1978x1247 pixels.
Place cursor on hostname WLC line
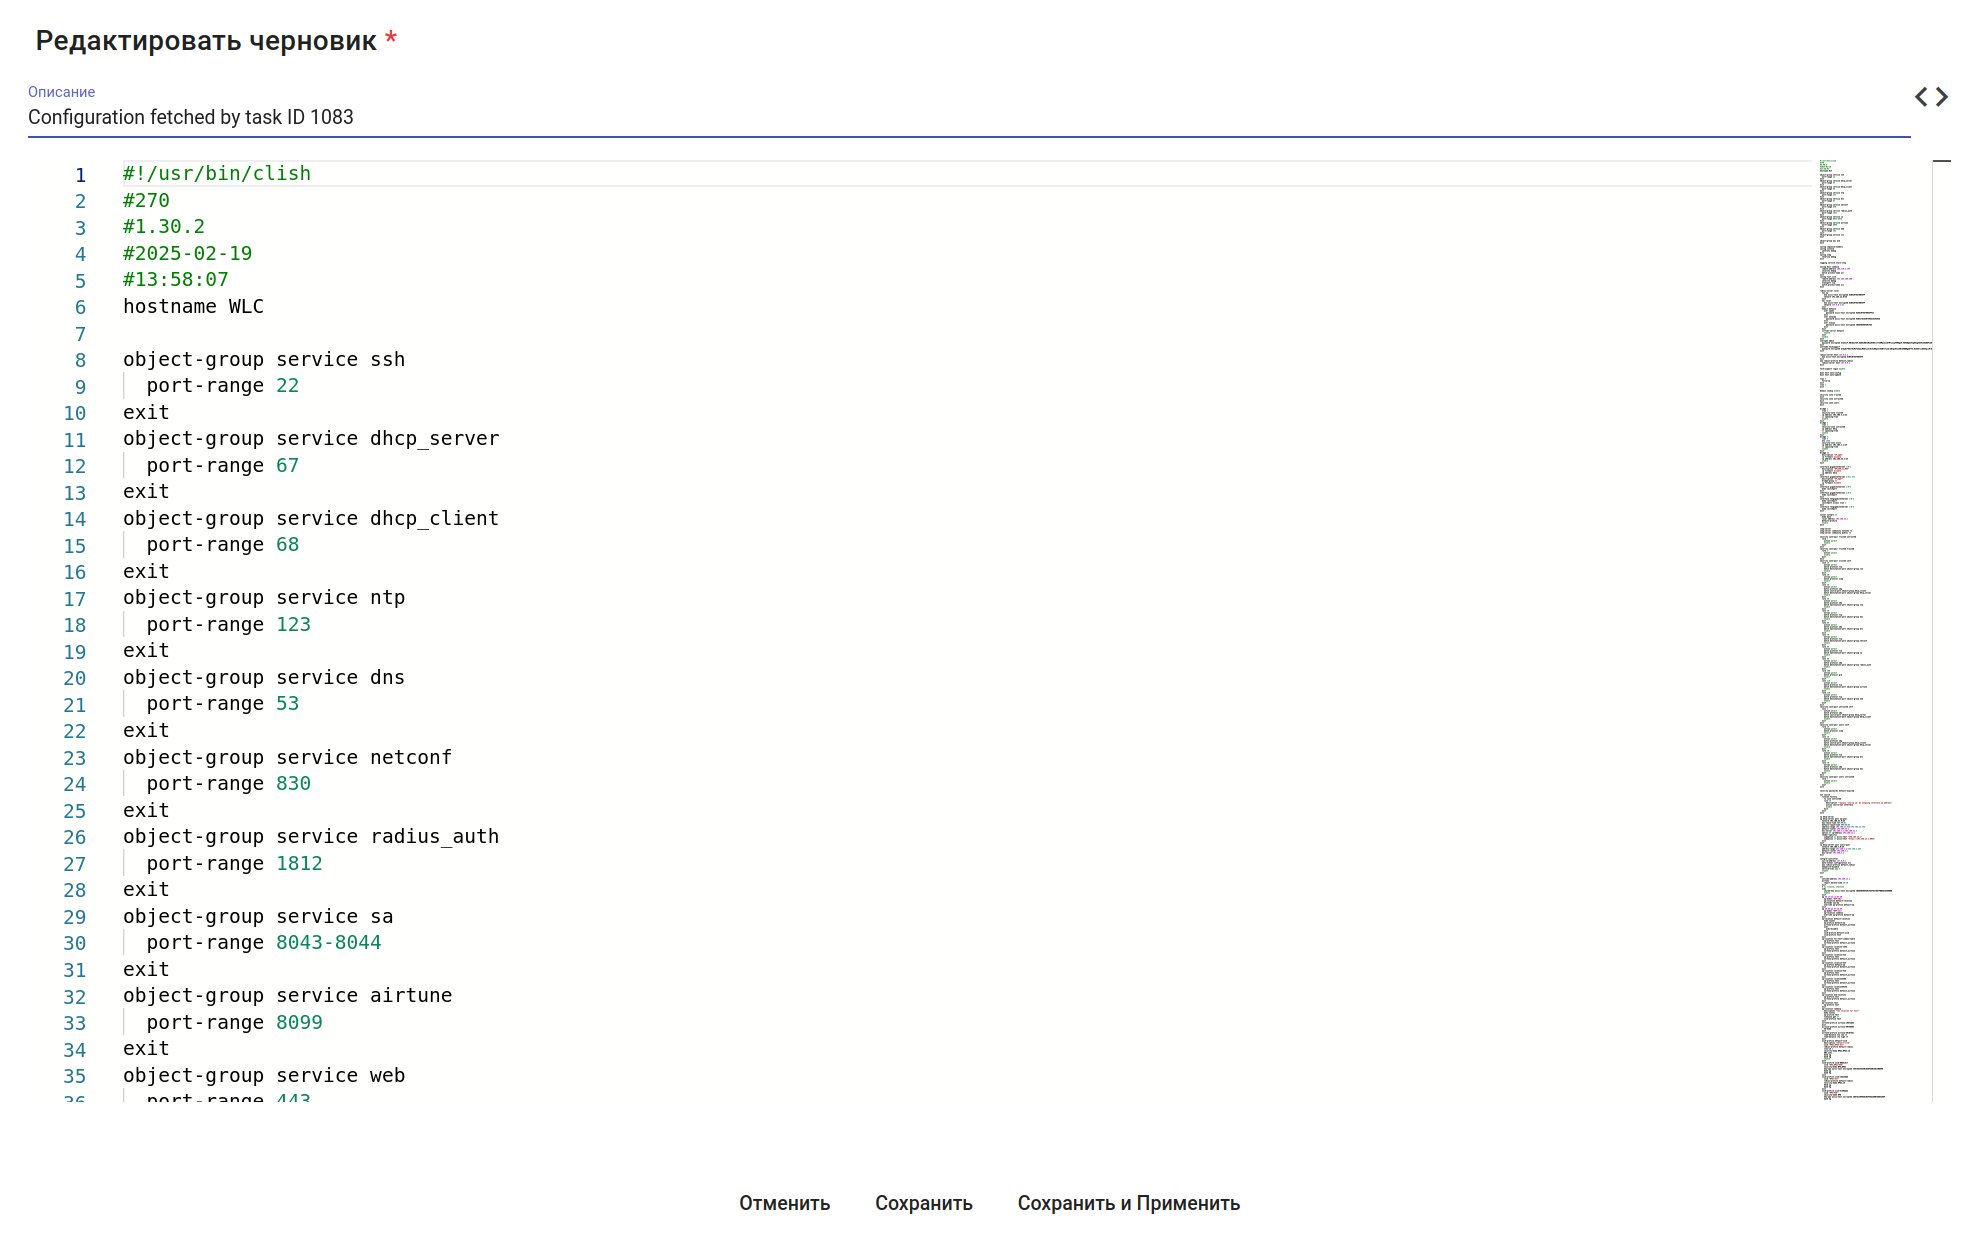tap(193, 307)
